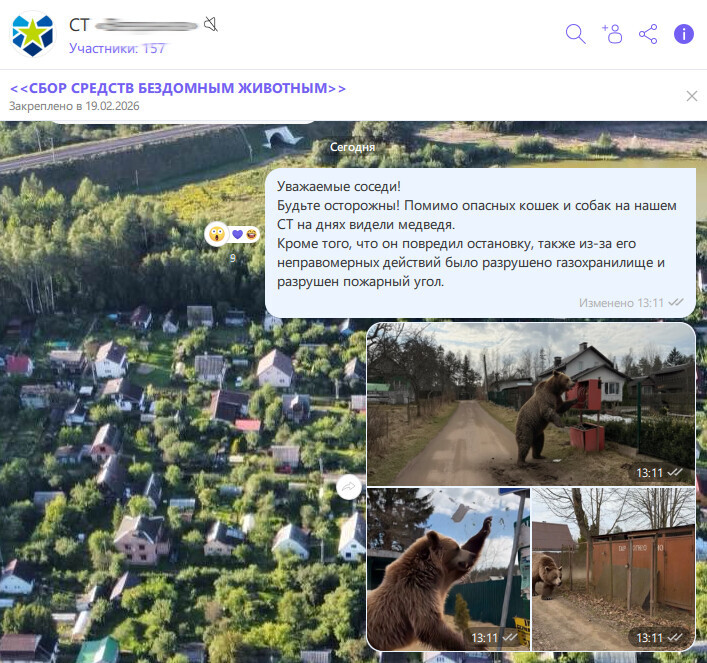Click the add participant icon
The height and width of the screenshot is (663, 707).
click(612, 34)
